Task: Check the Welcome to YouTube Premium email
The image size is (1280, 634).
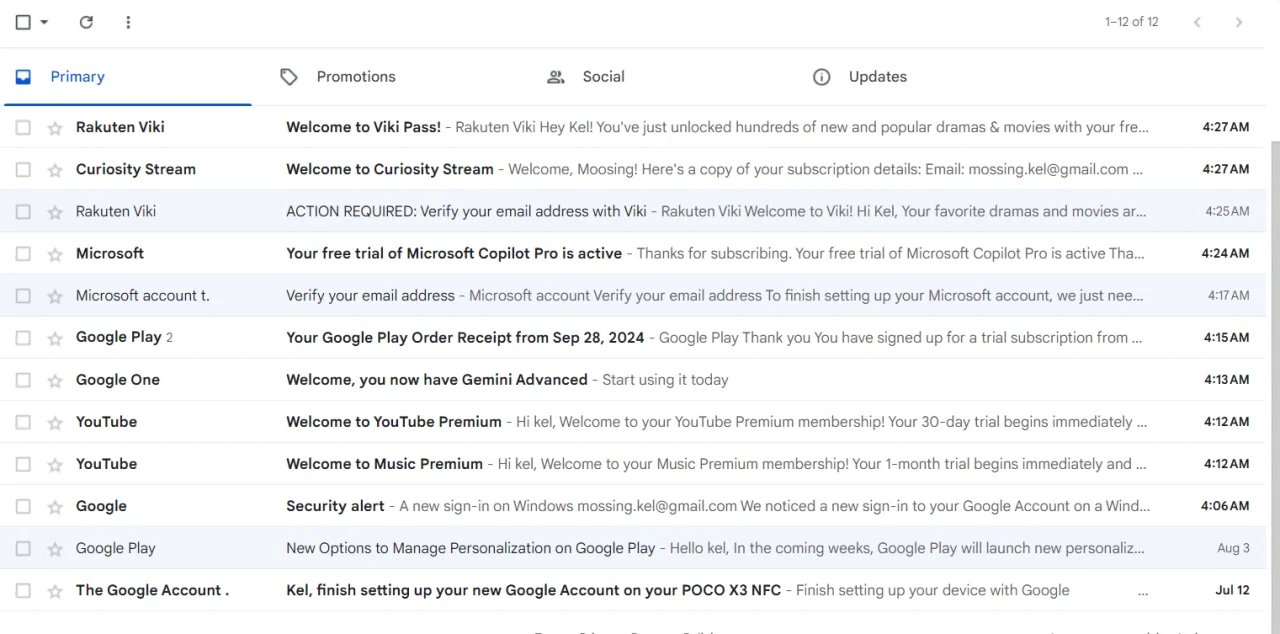Action: coord(23,422)
